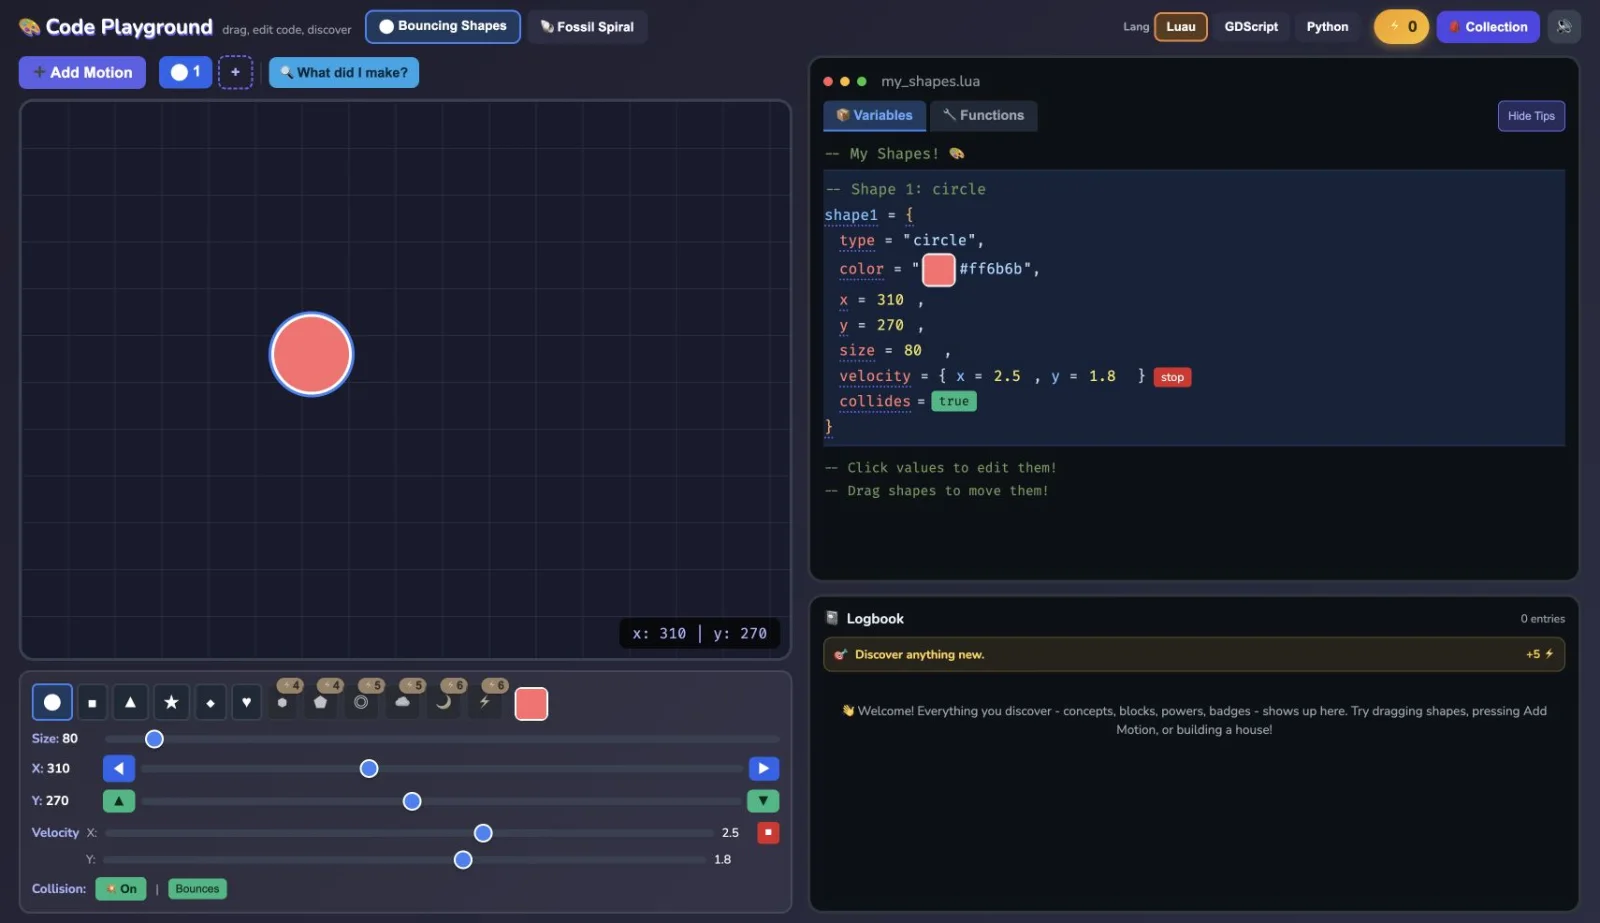Choose the locked hexagon shape

pyautogui.click(x=283, y=702)
